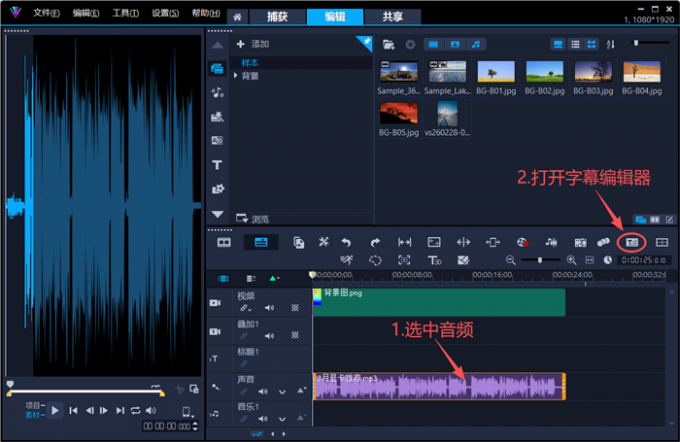Sort clips in the library
680x442 pixels.
point(611,44)
